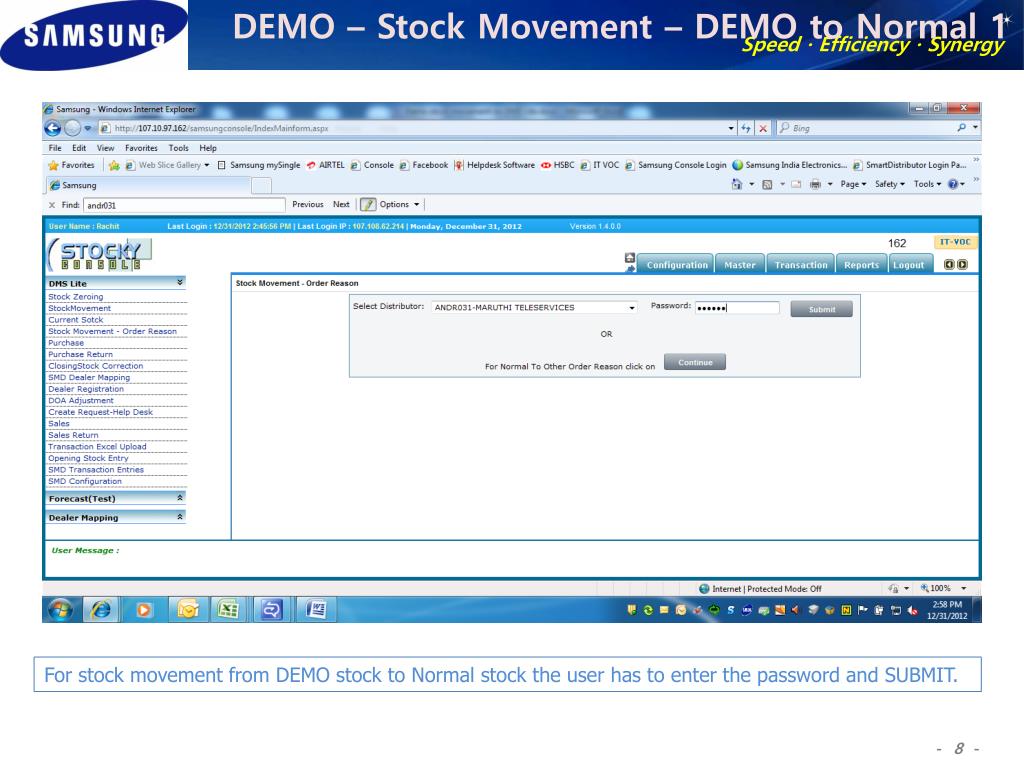This screenshot has height=768, width=1024.
Task: Click the Bing search magnifier icon
Action: (961, 128)
